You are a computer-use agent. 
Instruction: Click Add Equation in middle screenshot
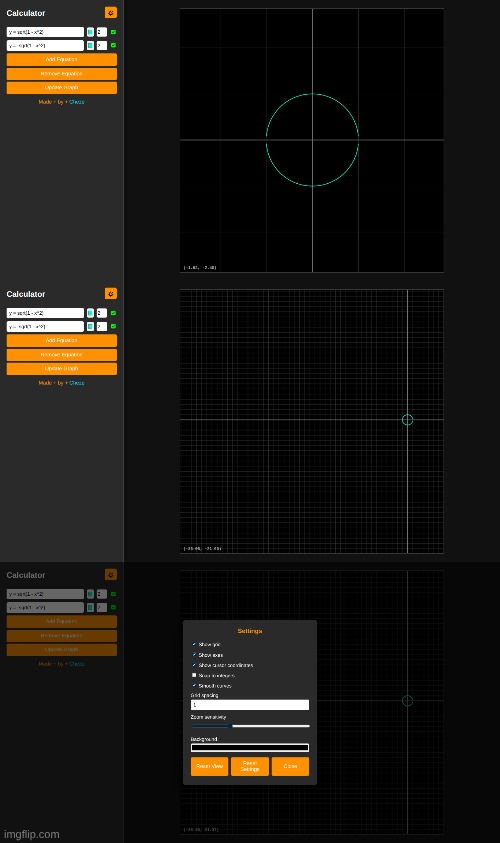(x=62, y=340)
